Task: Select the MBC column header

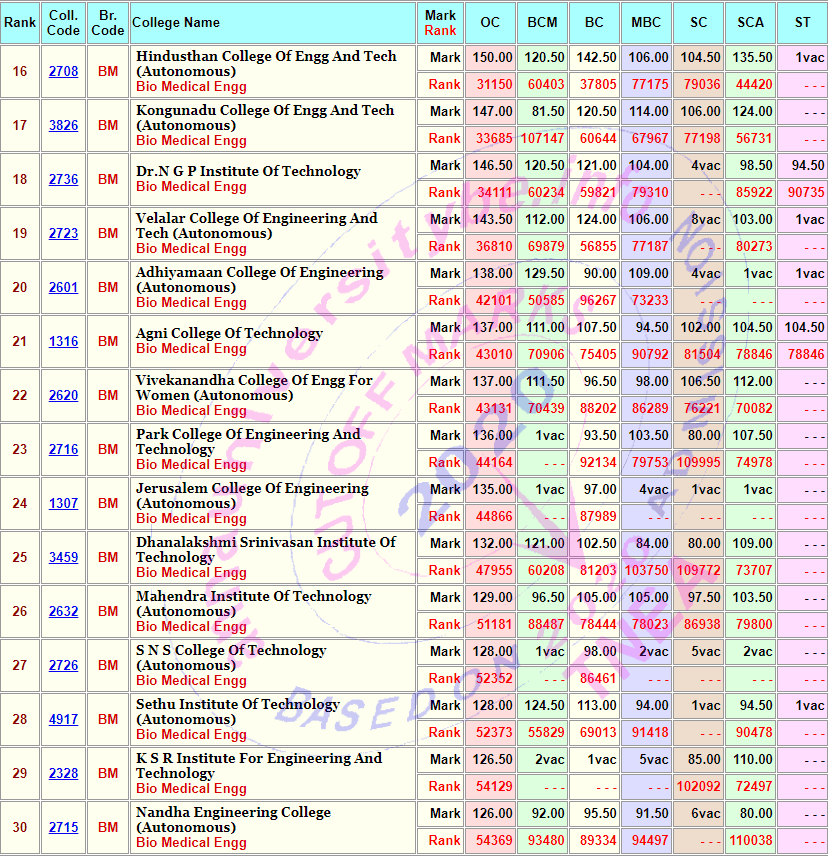Action: [x=646, y=23]
